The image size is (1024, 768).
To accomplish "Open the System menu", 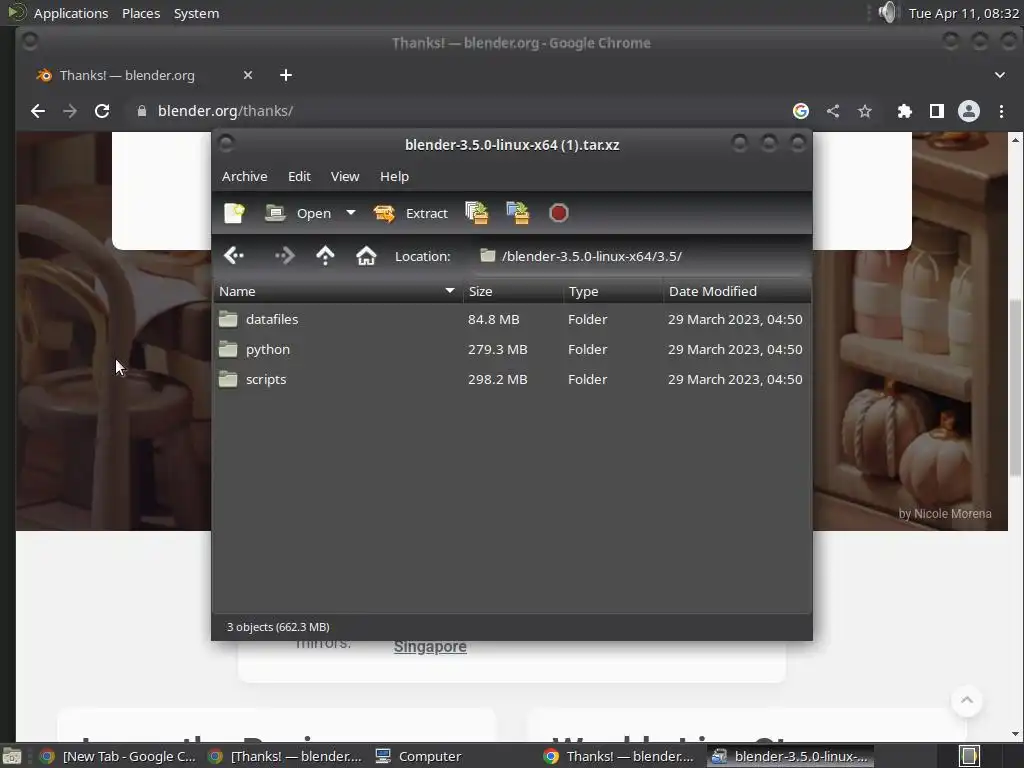I will pyautogui.click(x=196, y=13).
